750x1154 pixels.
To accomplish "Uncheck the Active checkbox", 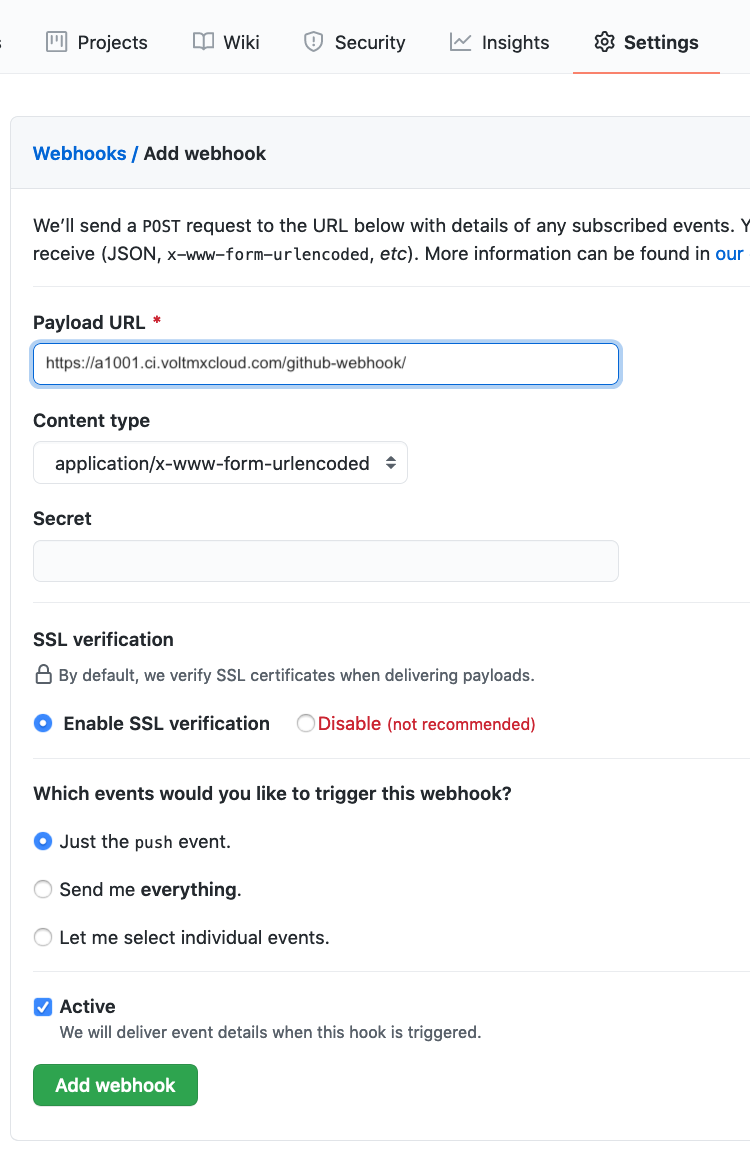I will click(x=43, y=1006).
